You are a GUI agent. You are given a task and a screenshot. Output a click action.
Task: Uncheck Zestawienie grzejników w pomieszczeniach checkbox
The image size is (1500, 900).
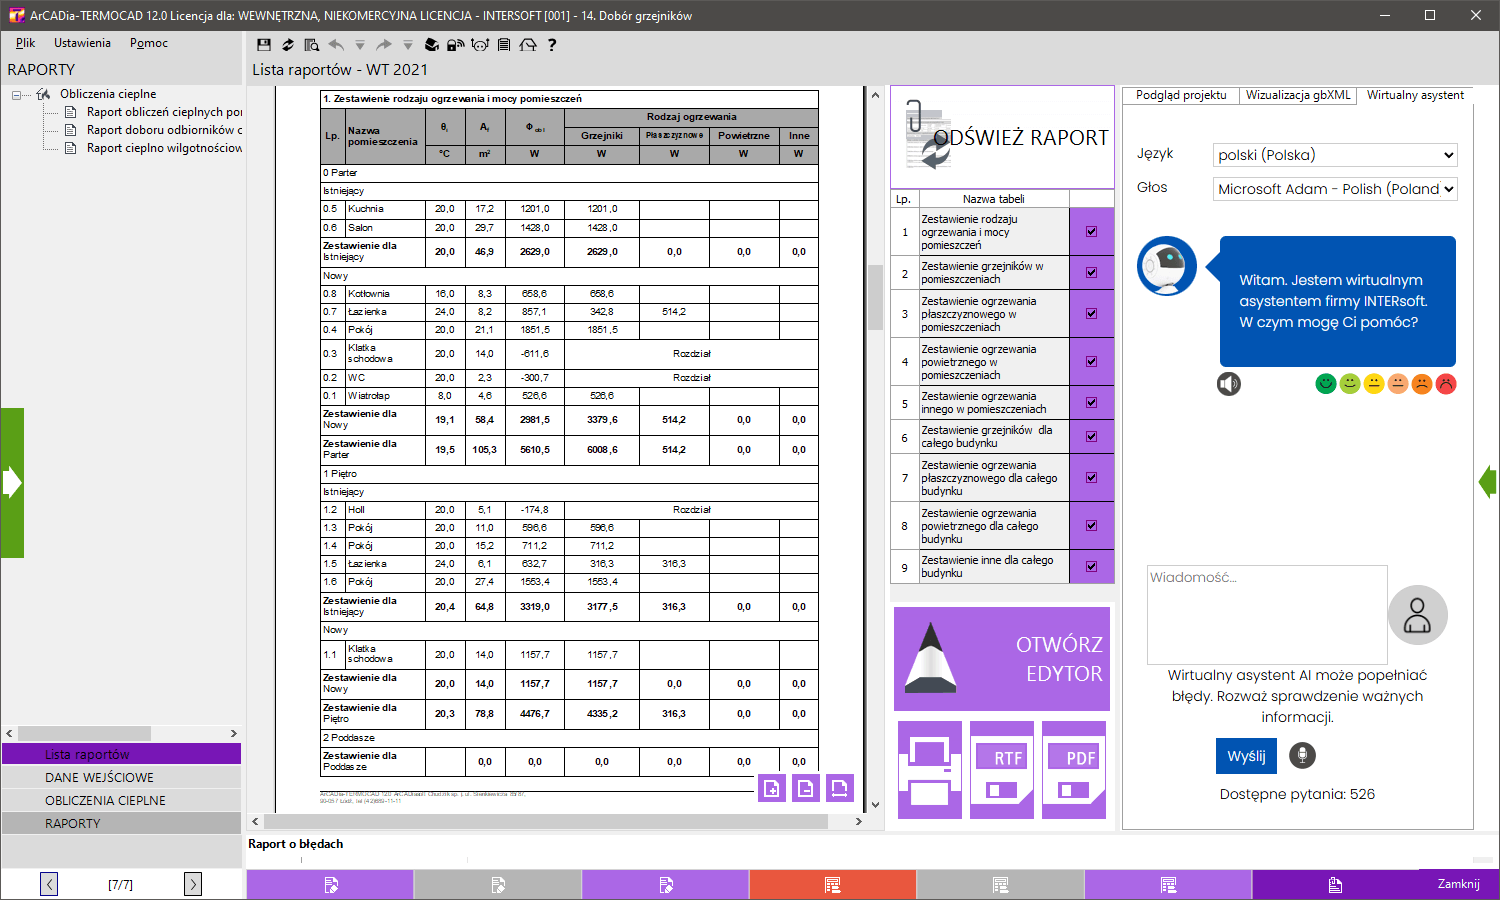[1091, 272]
